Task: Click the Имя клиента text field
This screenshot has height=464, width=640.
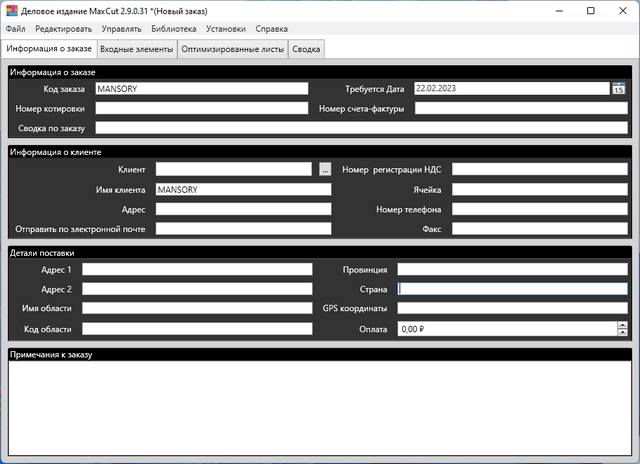Action: click(243, 190)
